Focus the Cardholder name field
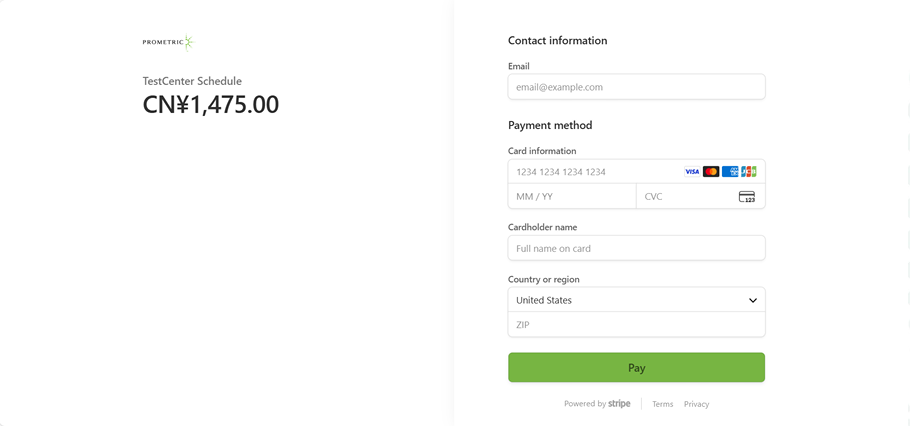Image resolution: width=910 pixels, height=426 pixels. click(636, 248)
